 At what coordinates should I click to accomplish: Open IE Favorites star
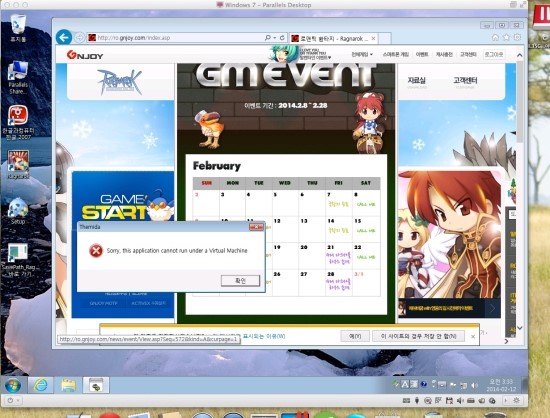pyautogui.click(x=506, y=38)
